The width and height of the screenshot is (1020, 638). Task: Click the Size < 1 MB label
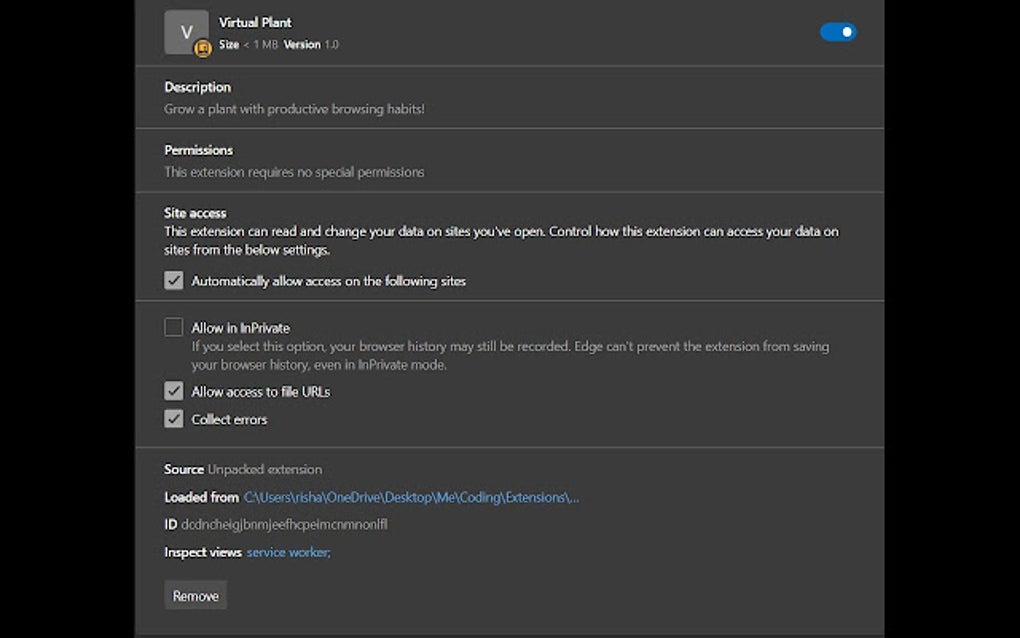click(x=248, y=45)
